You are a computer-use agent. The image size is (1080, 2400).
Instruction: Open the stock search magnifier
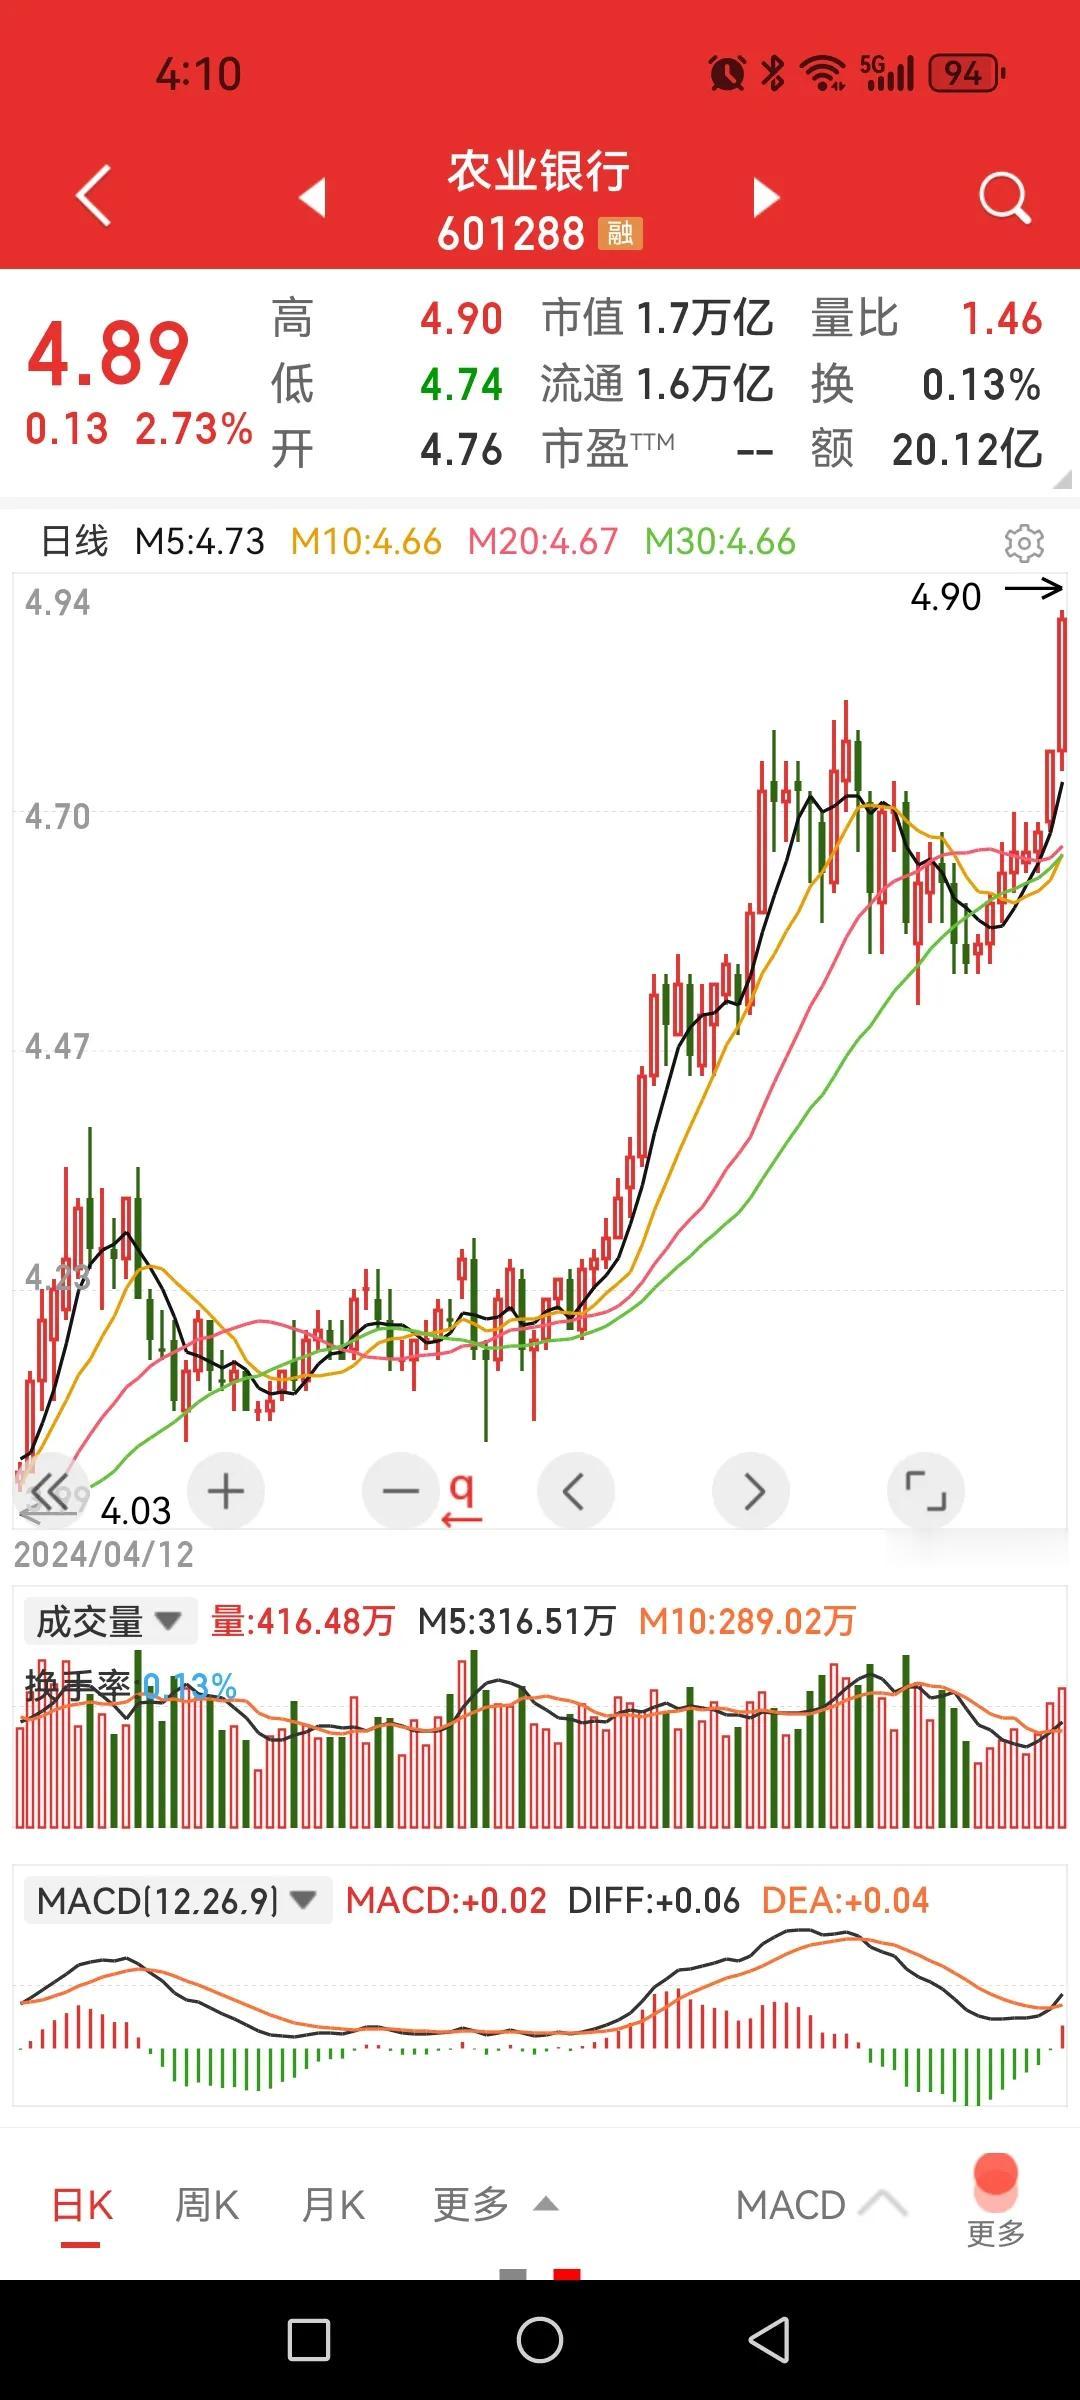[1004, 198]
